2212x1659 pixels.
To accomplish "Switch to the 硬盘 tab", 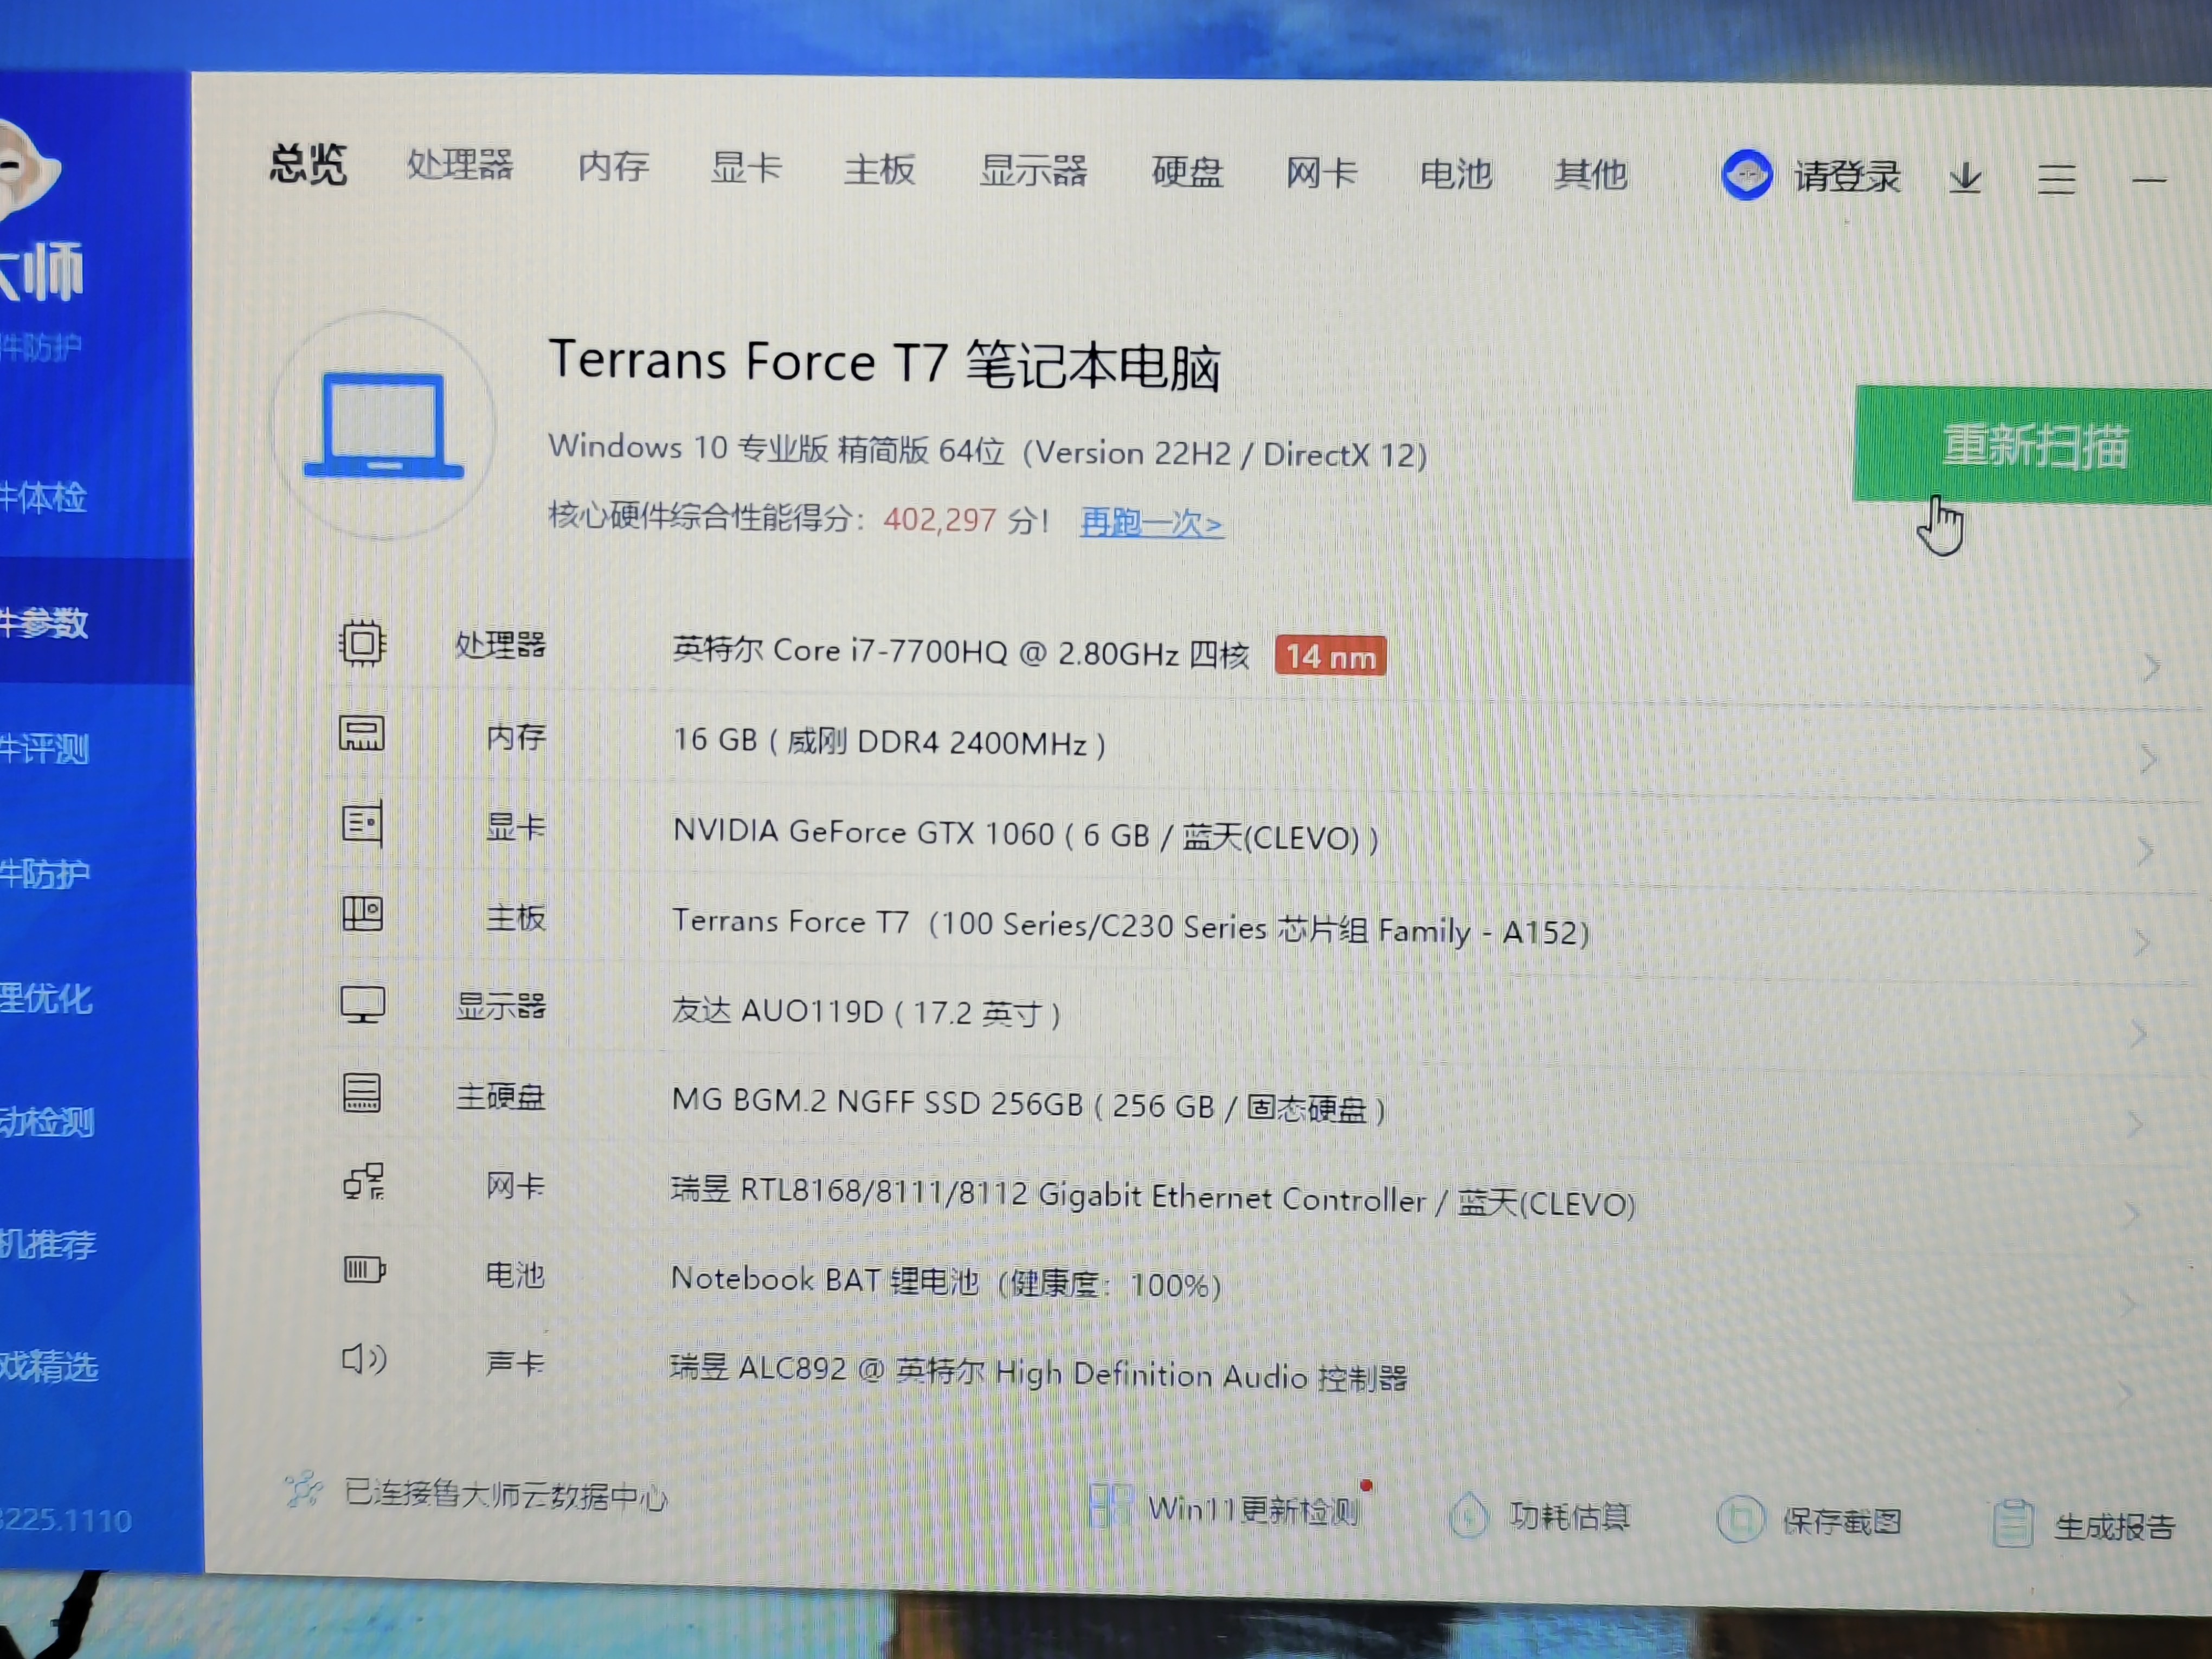I will [1187, 172].
